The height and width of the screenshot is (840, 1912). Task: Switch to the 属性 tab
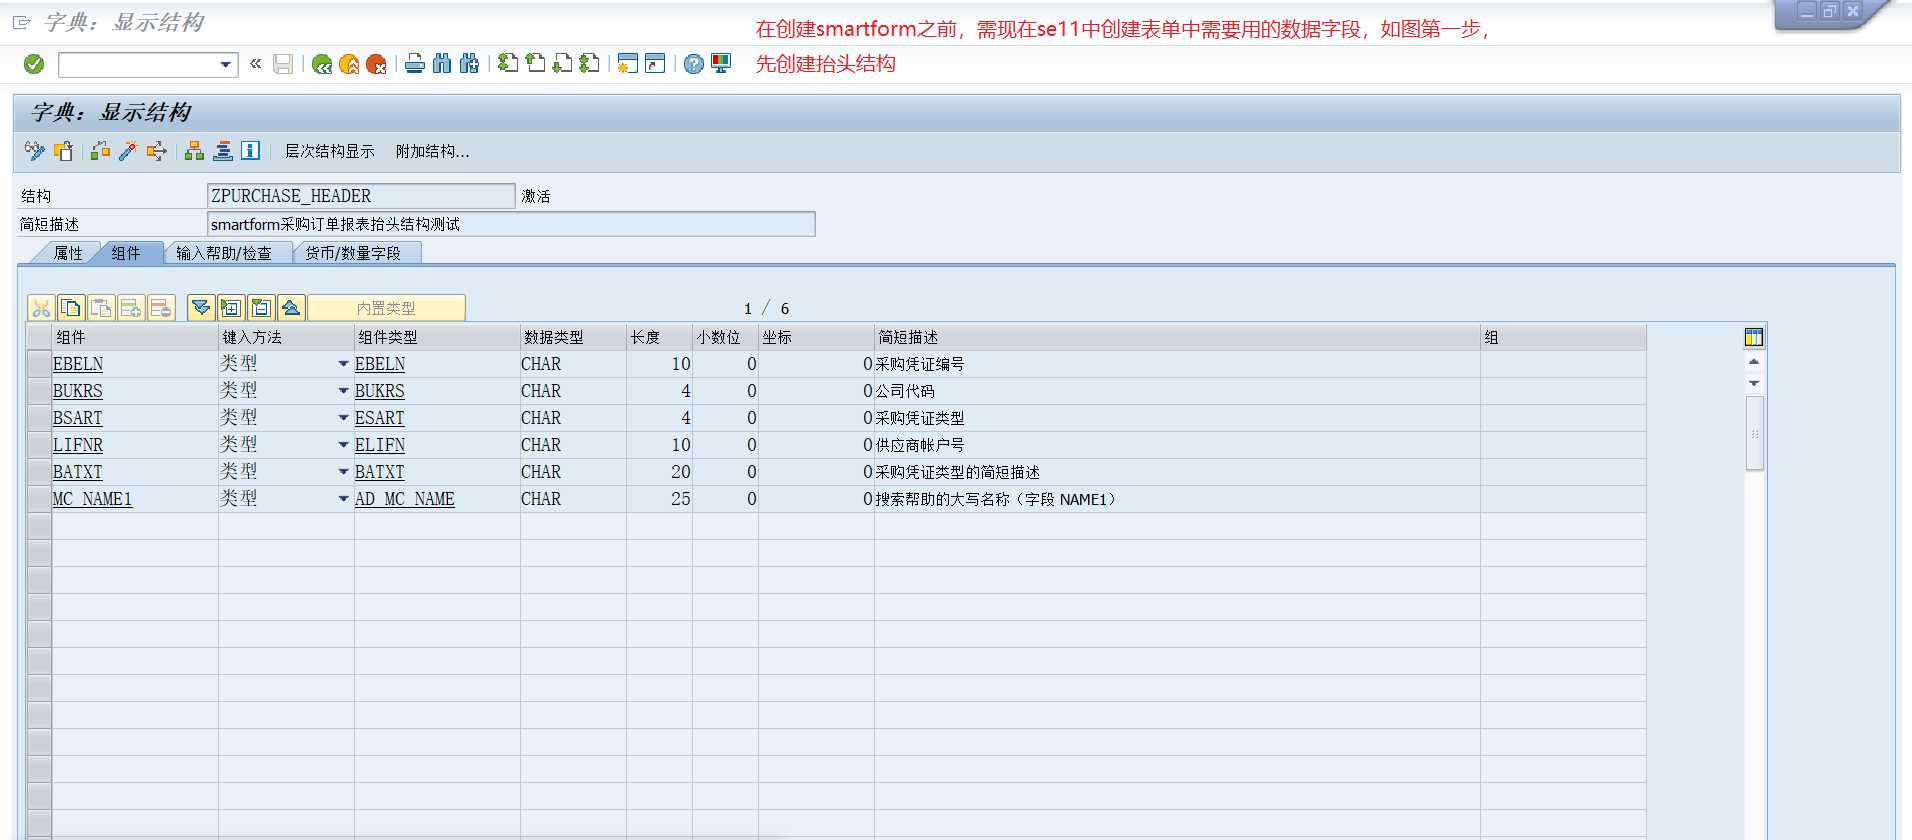point(68,253)
